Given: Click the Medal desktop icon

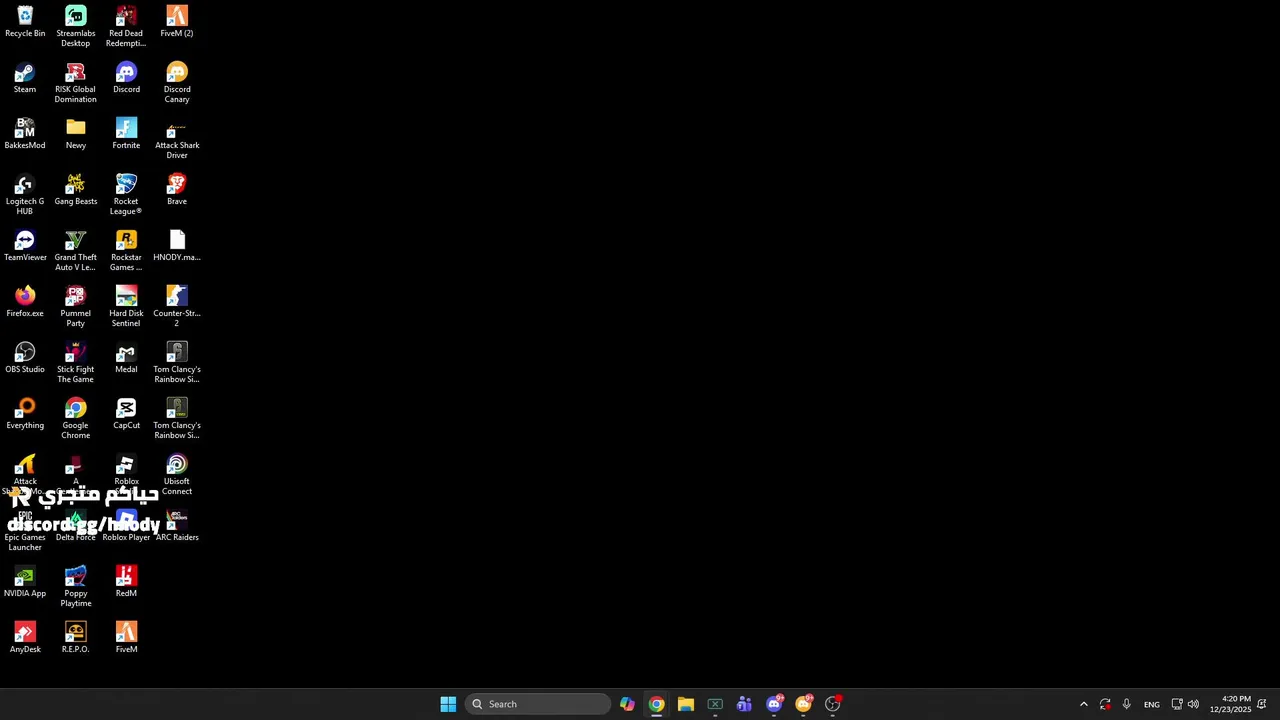Looking at the screenshot, I should point(126,358).
